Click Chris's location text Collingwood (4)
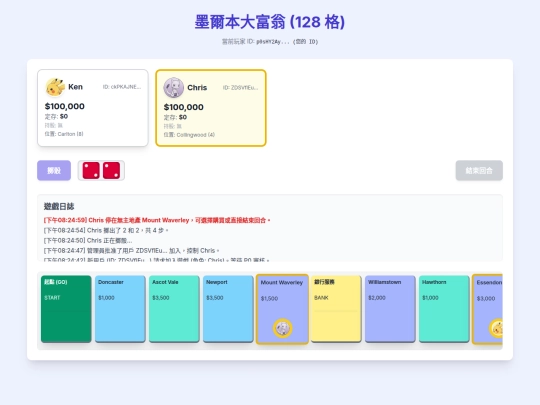540x405 pixels. coord(189,135)
